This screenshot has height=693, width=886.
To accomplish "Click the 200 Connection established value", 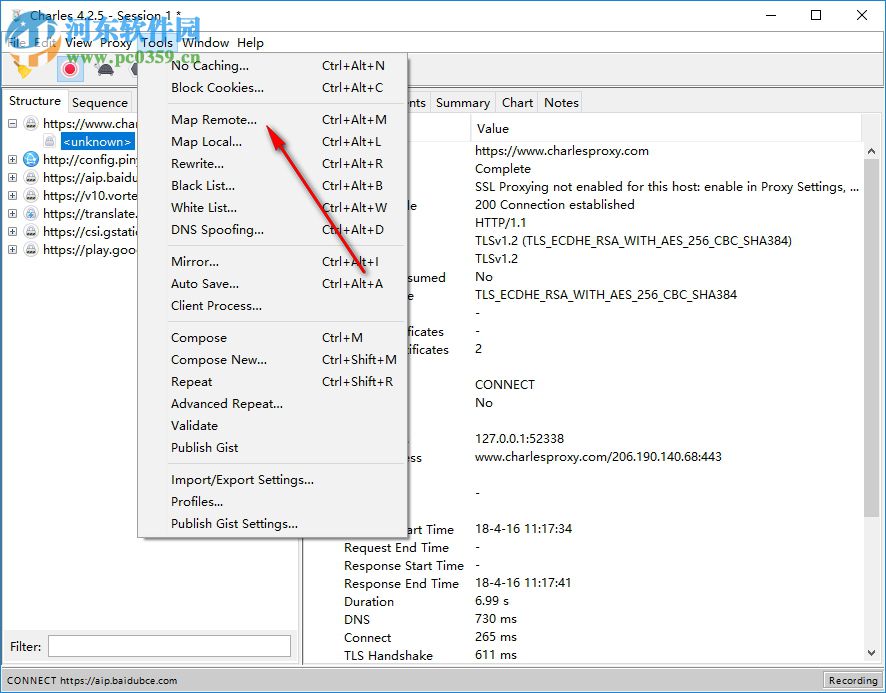I will (x=554, y=205).
